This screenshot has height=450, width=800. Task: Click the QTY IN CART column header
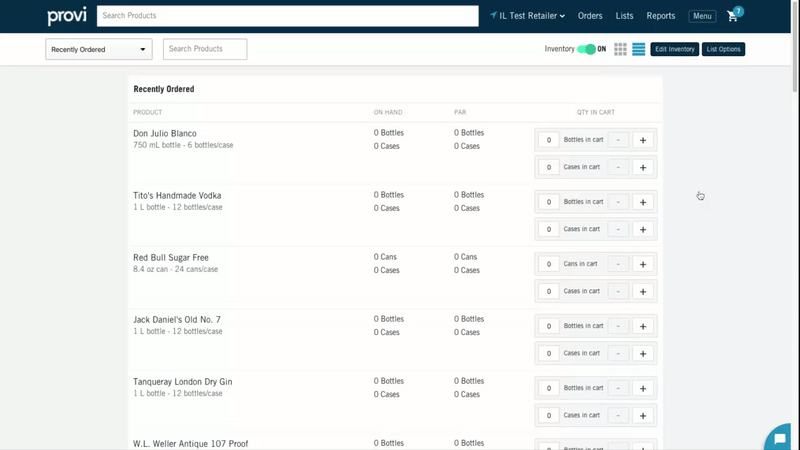[596, 112]
